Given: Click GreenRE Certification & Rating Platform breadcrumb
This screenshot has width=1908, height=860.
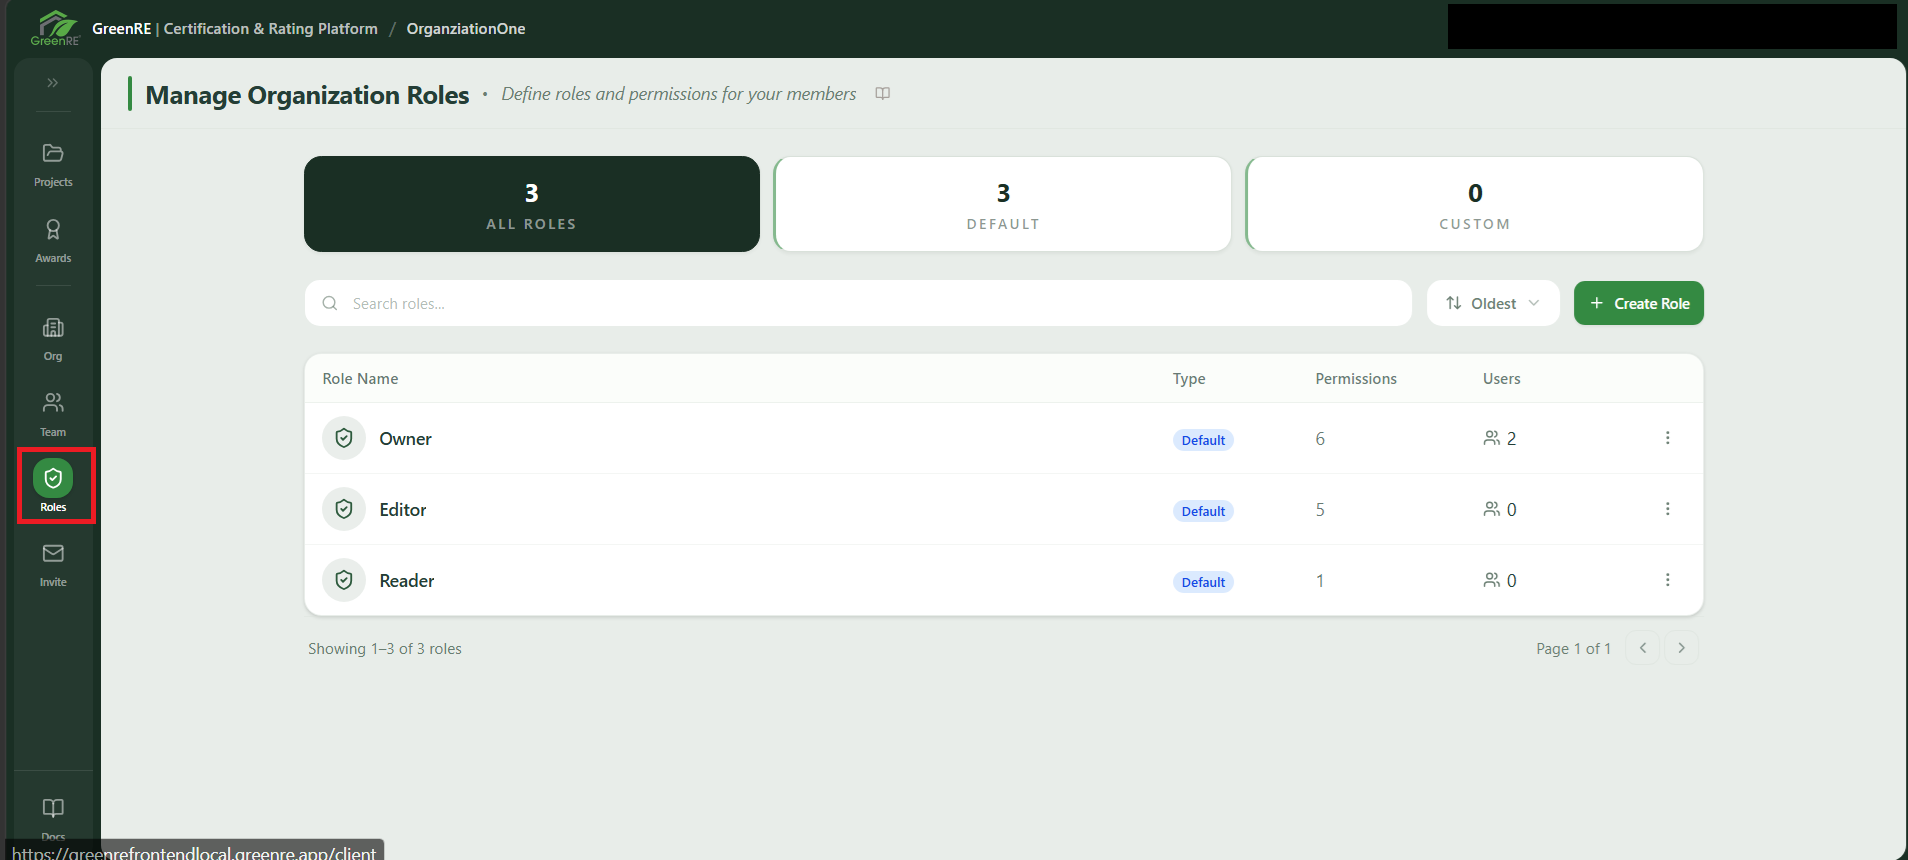Looking at the screenshot, I should point(235,29).
